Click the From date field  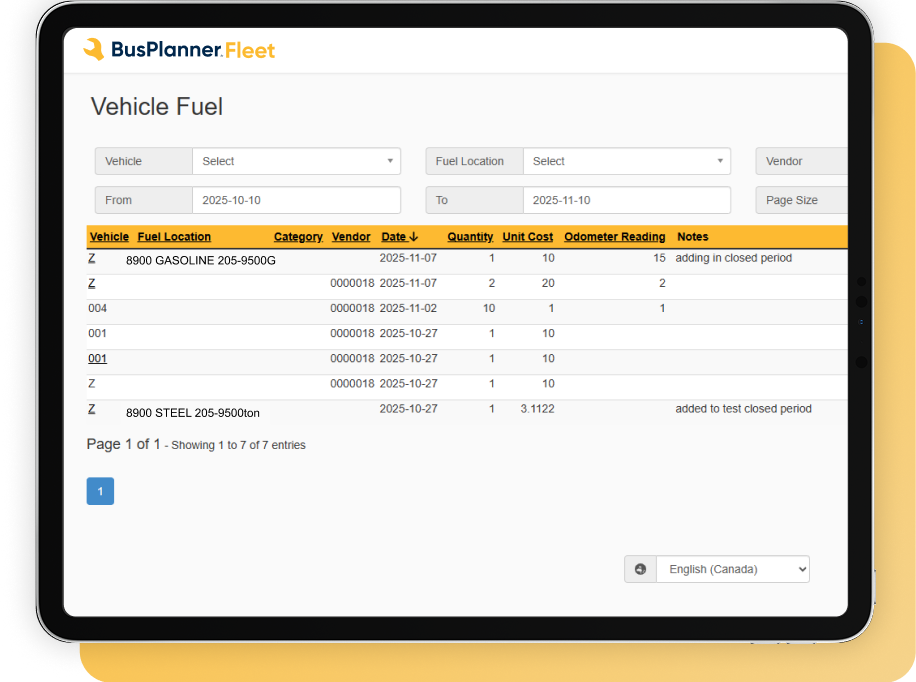pyautogui.click(x=296, y=200)
